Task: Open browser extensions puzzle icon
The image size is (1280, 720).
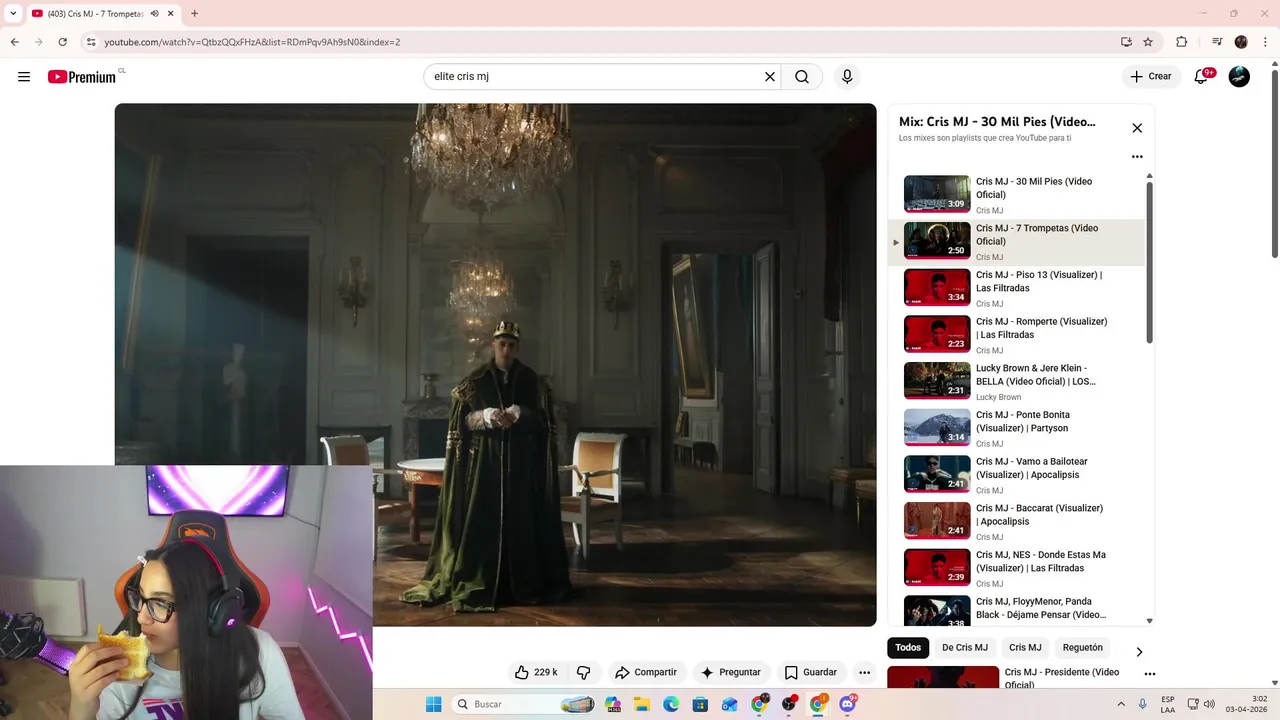Action: pyautogui.click(x=1182, y=42)
